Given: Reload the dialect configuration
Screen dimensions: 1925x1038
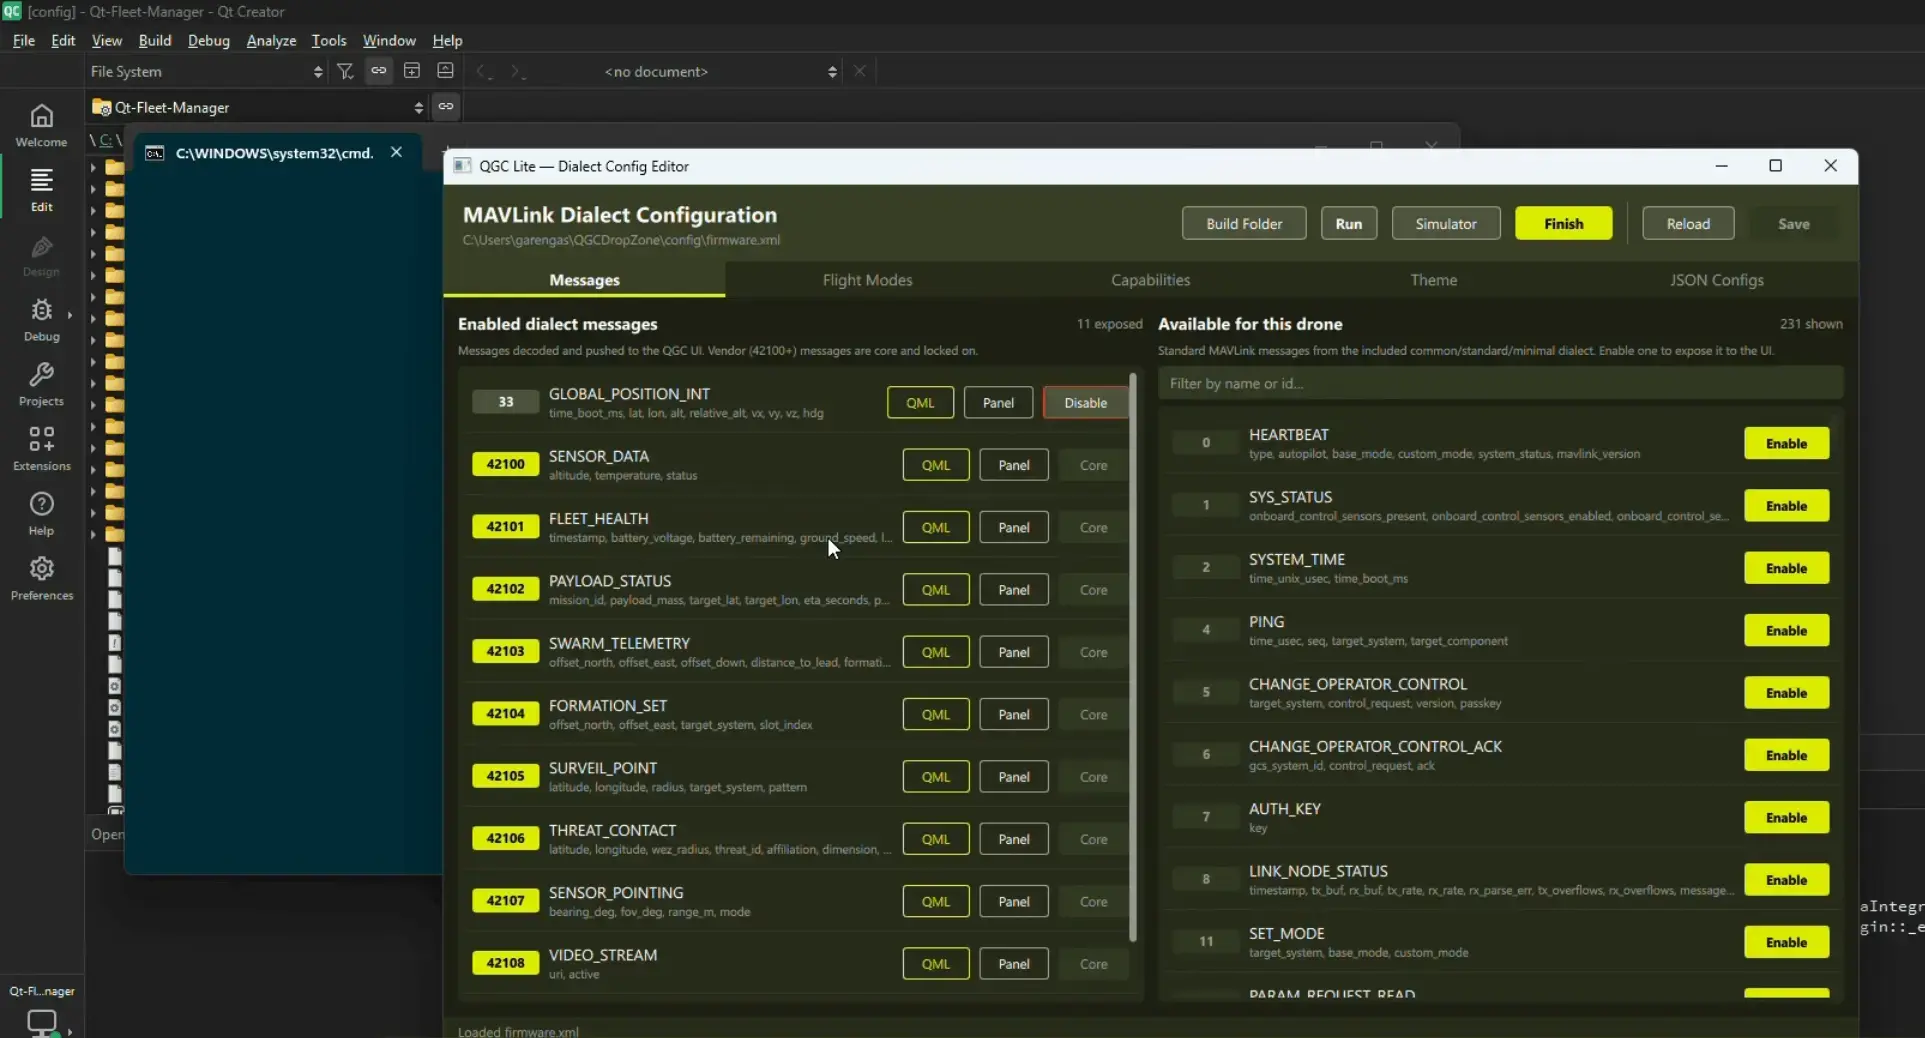Looking at the screenshot, I should 1687,223.
